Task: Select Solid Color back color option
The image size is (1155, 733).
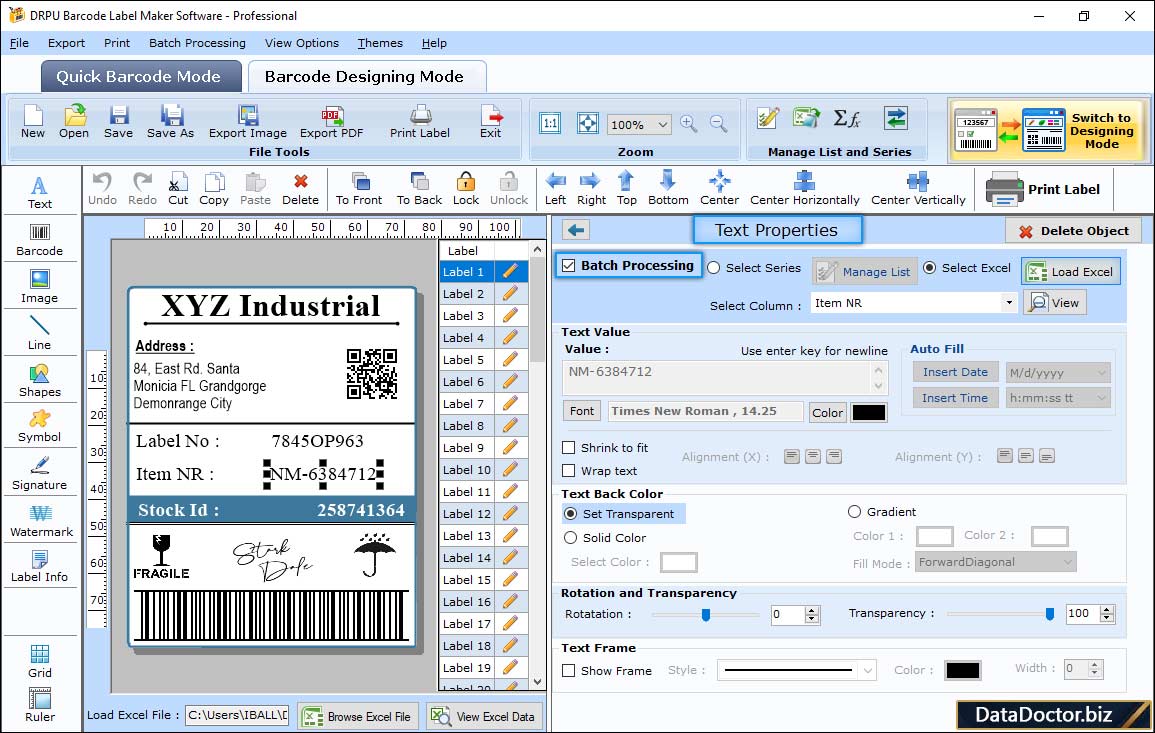Action: (570, 538)
